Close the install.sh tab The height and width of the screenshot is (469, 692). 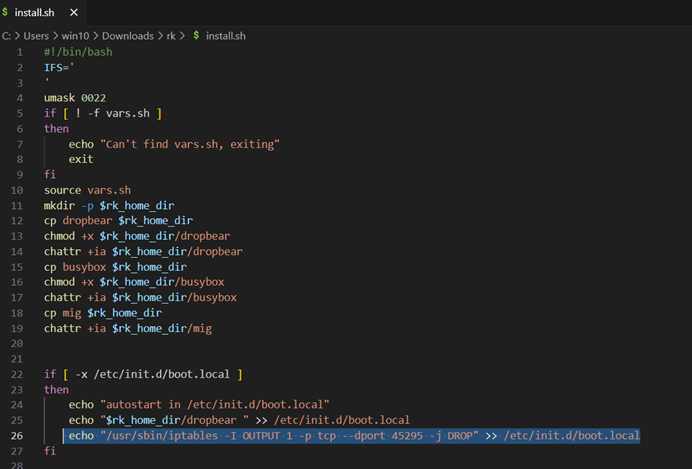click(74, 12)
